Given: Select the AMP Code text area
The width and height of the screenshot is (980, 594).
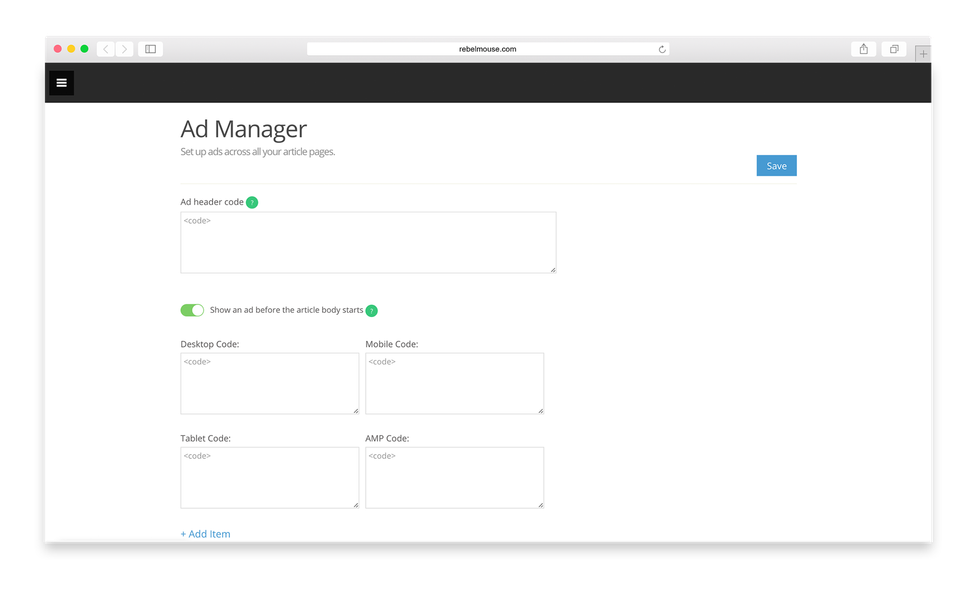Looking at the screenshot, I should click(454, 477).
